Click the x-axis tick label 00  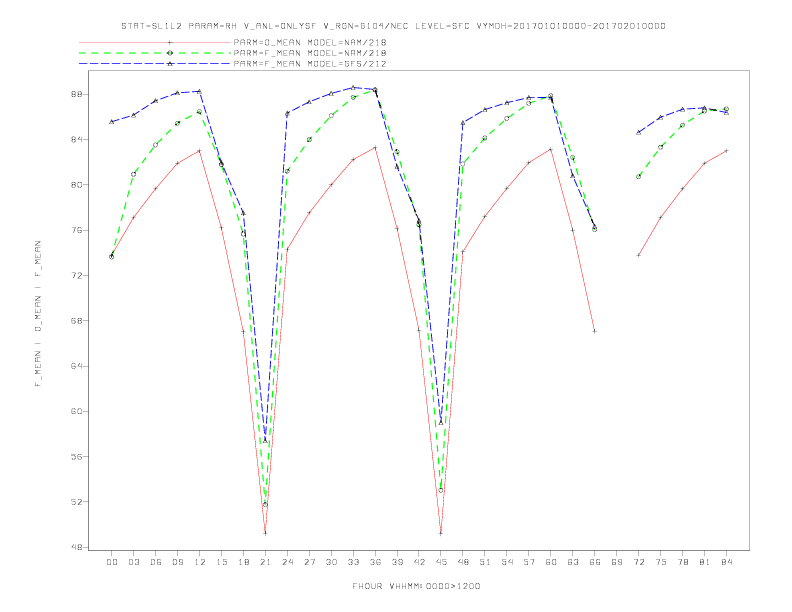pyautogui.click(x=112, y=562)
